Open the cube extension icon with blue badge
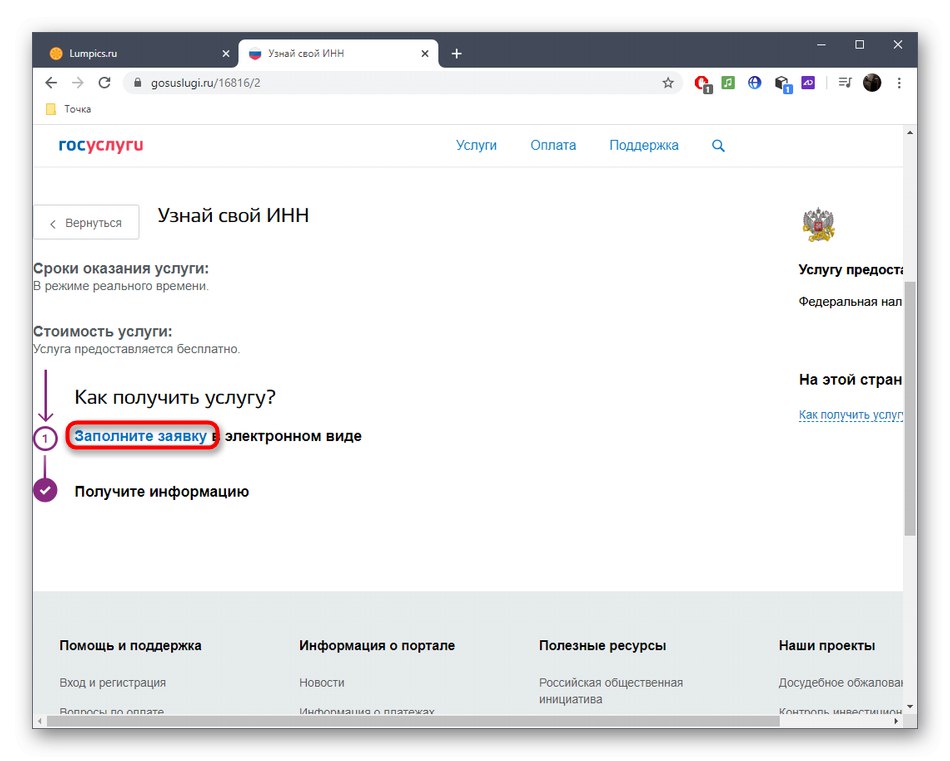The image size is (950, 761). point(783,84)
